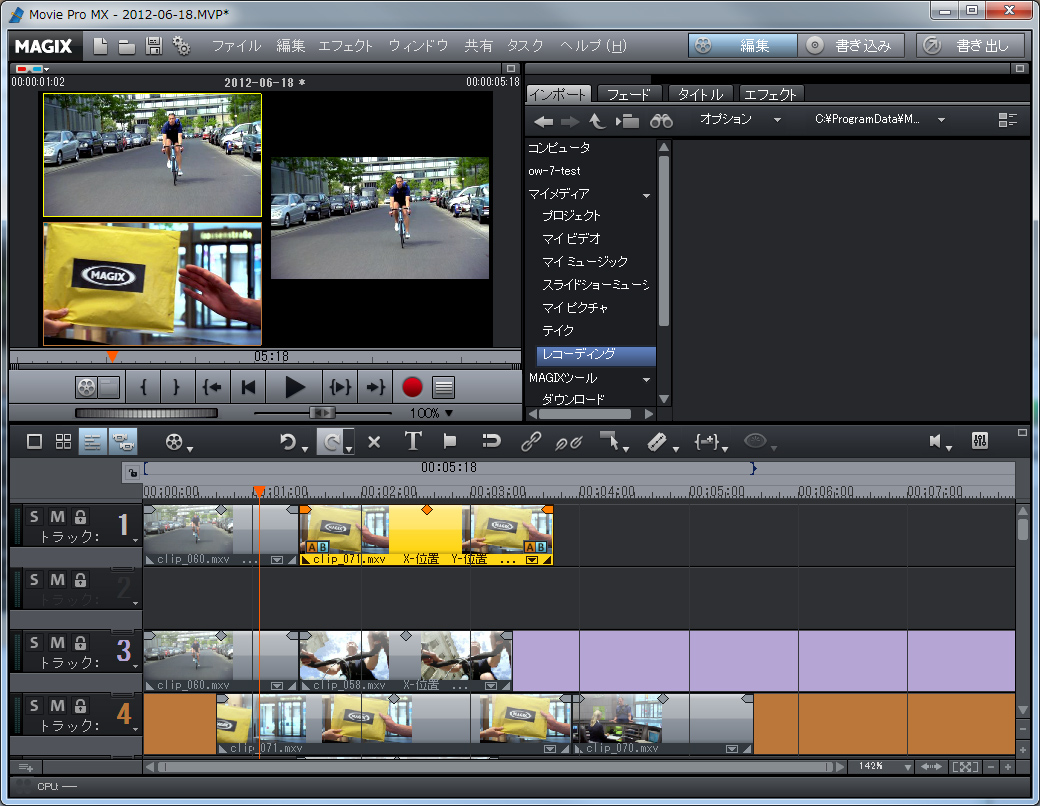Open the clip_071.mxv object menu on track 1
Image resolution: width=1040 pixels, height=806 pixels.
coord(531,560)
